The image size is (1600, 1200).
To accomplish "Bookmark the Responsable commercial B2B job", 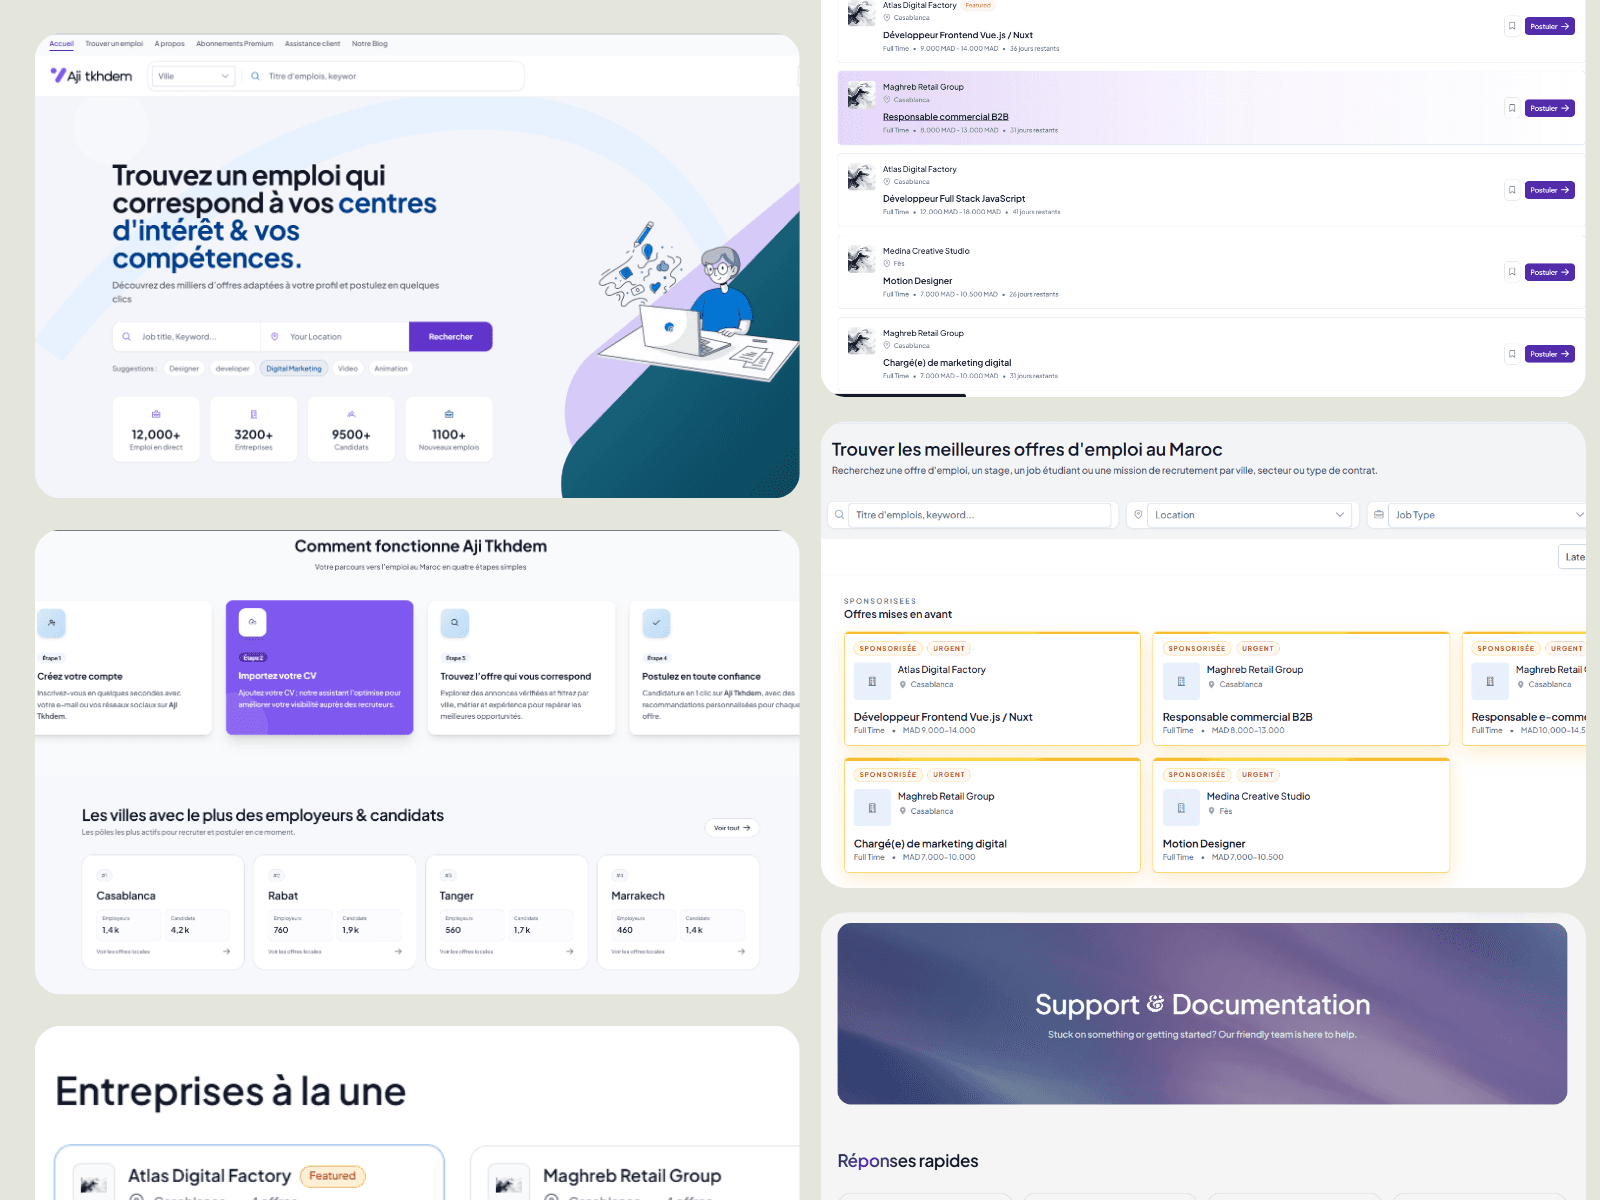I will [1511, 108].
